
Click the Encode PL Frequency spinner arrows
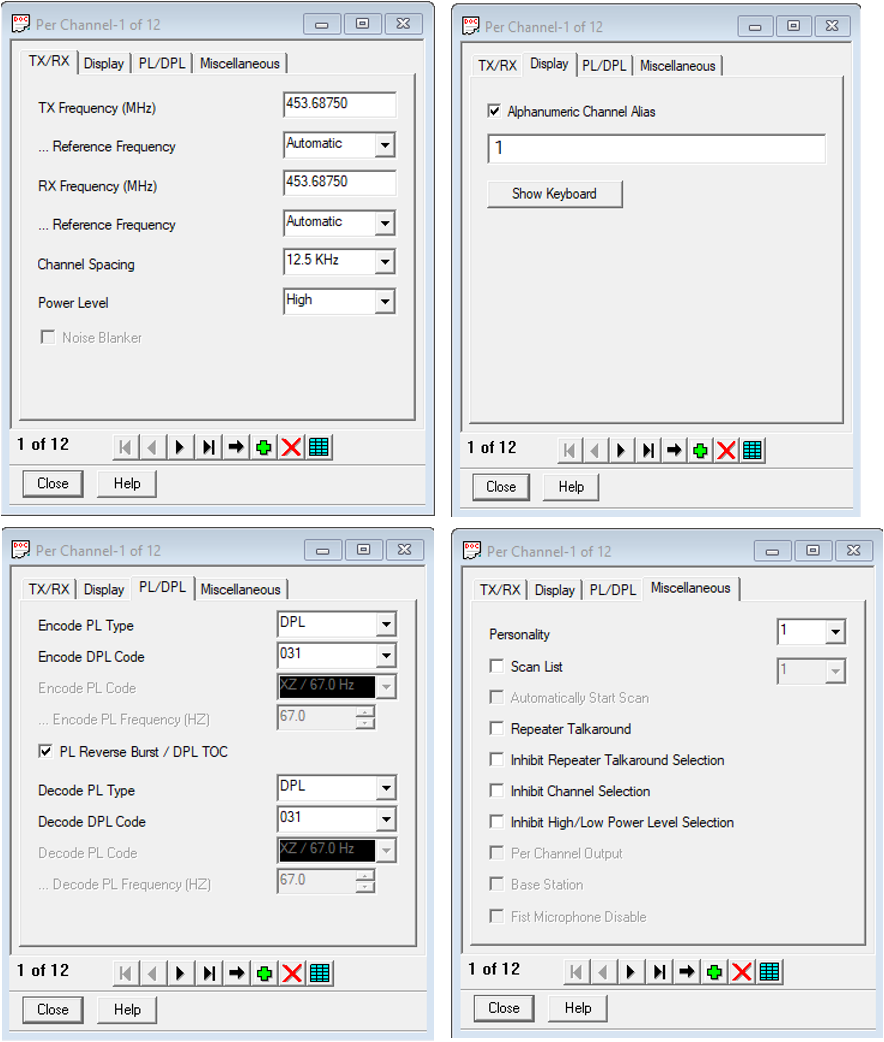(x=366, y=718)
